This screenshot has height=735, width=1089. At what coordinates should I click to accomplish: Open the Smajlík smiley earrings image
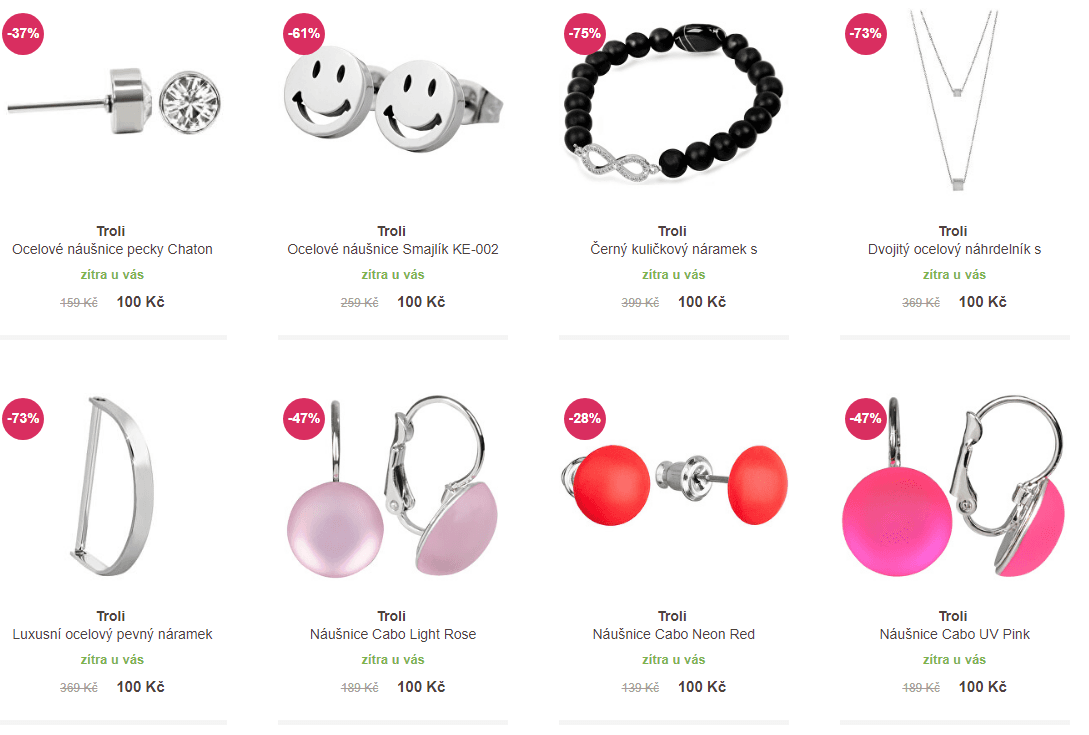point(393,99)
